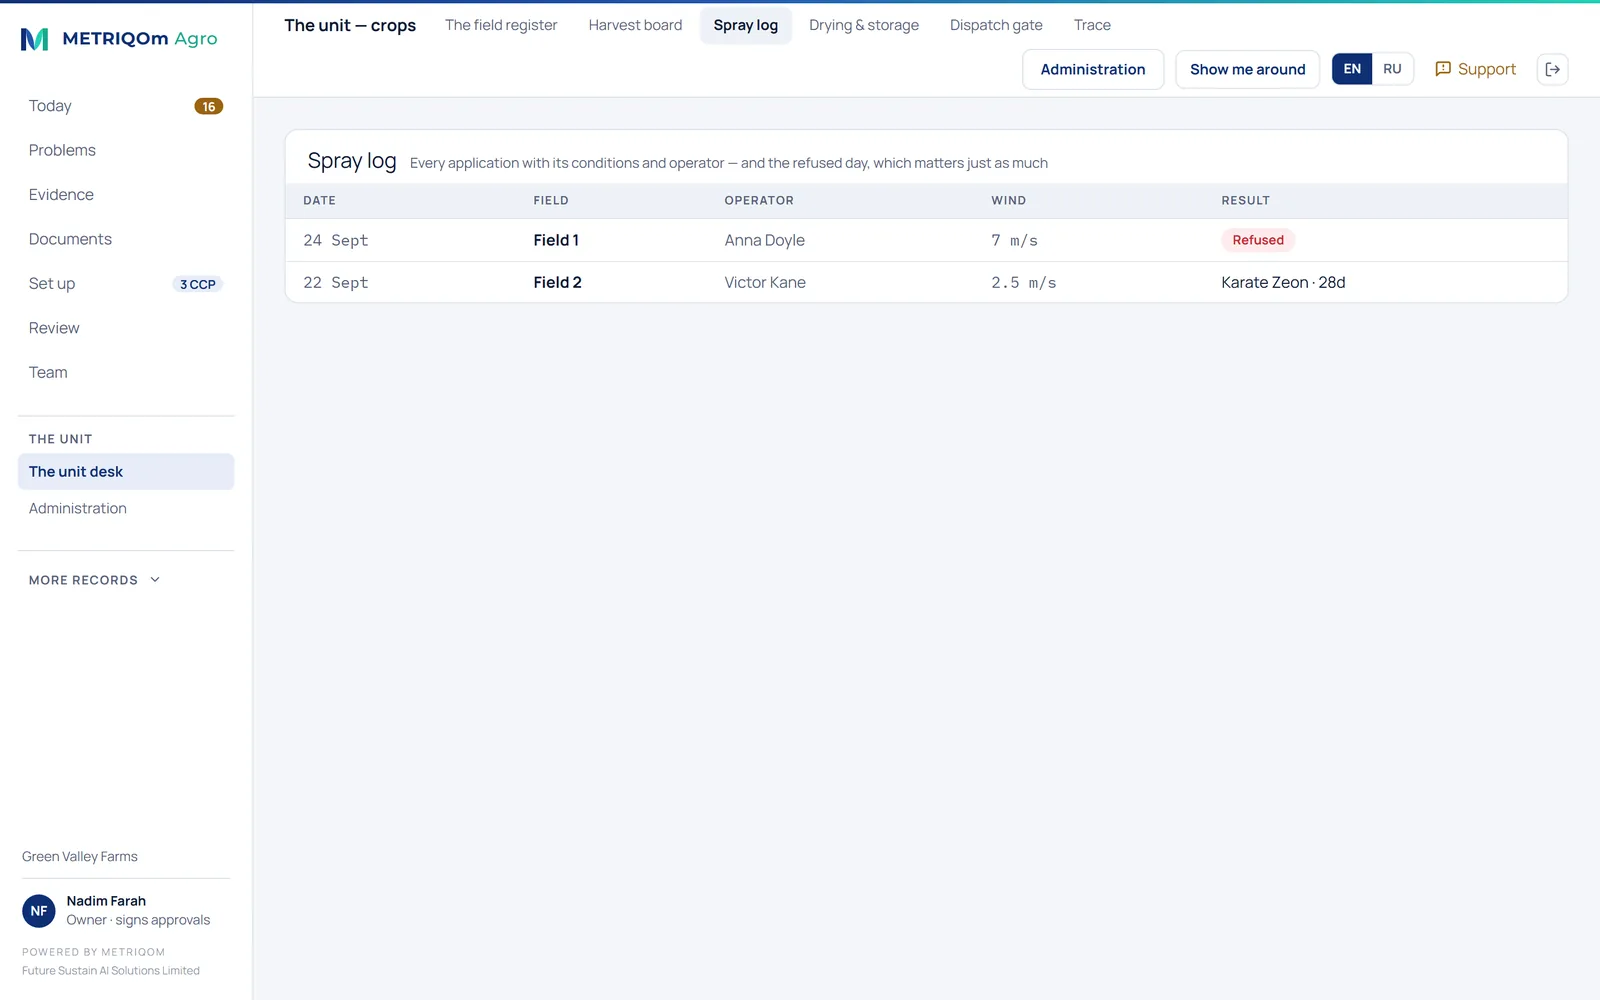Click the RESULT column header

(x=1245, y=201)
